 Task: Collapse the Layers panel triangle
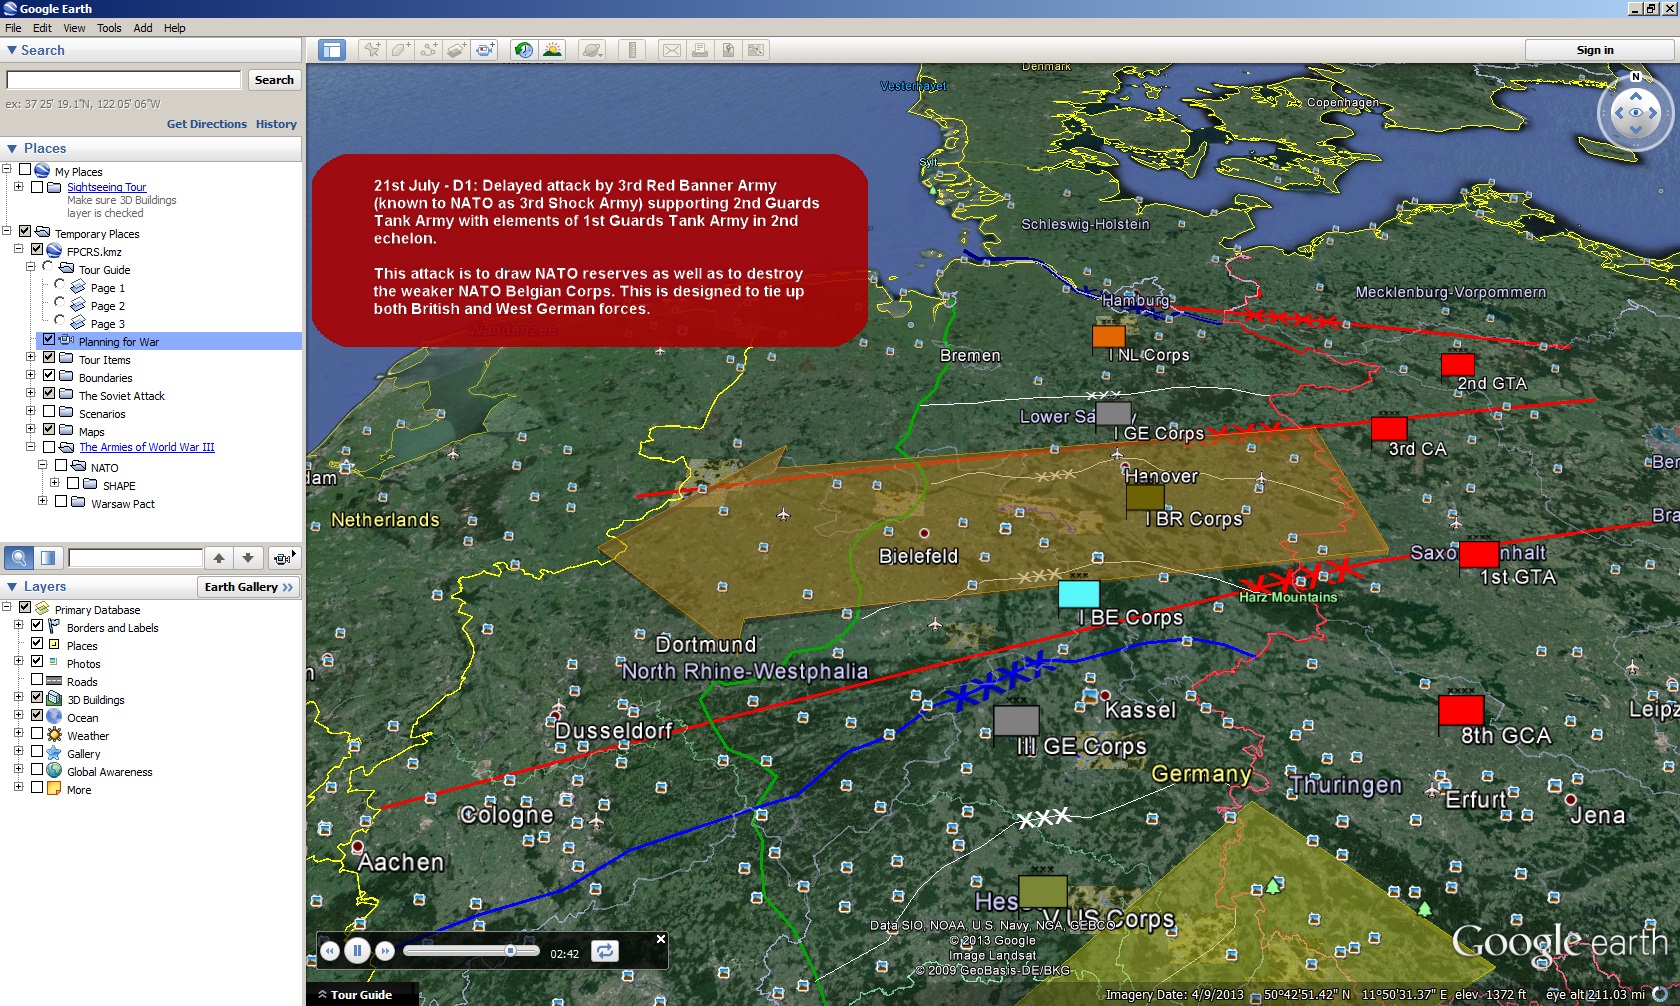(x=12, y=587)
